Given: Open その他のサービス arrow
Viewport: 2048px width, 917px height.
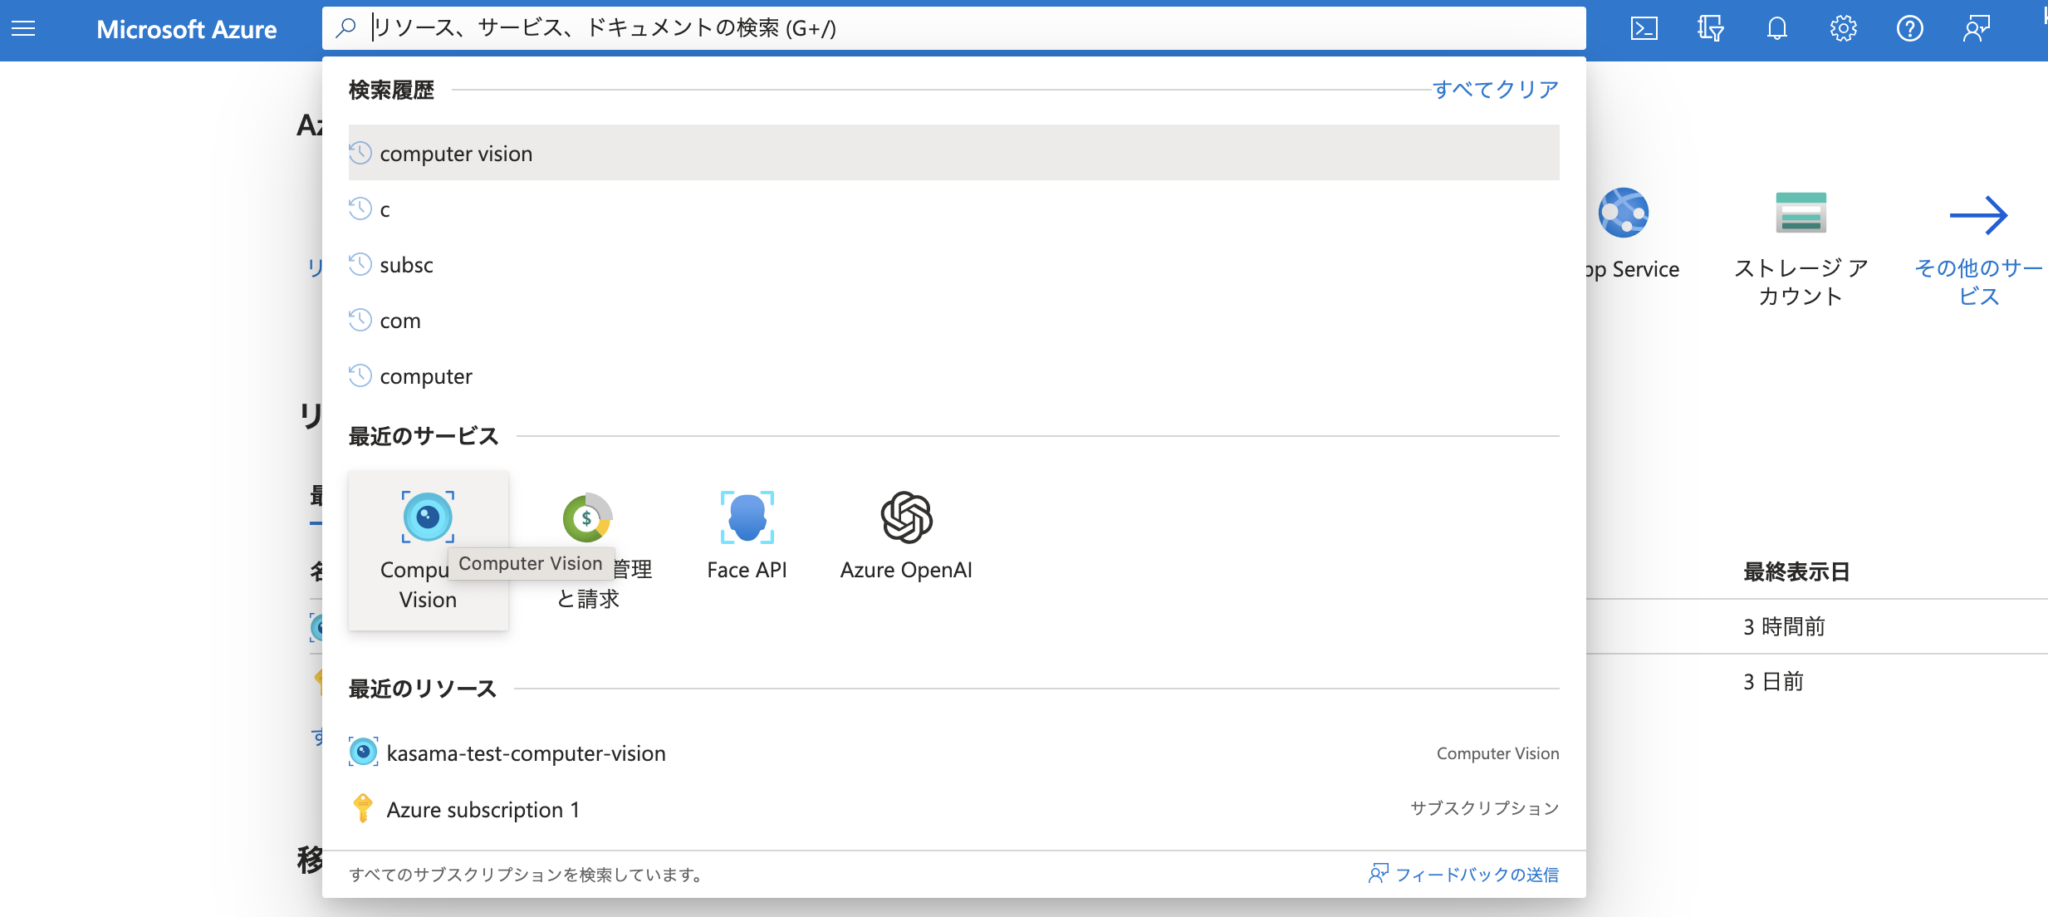Looking at the screenshot, I should point(1979,213).
